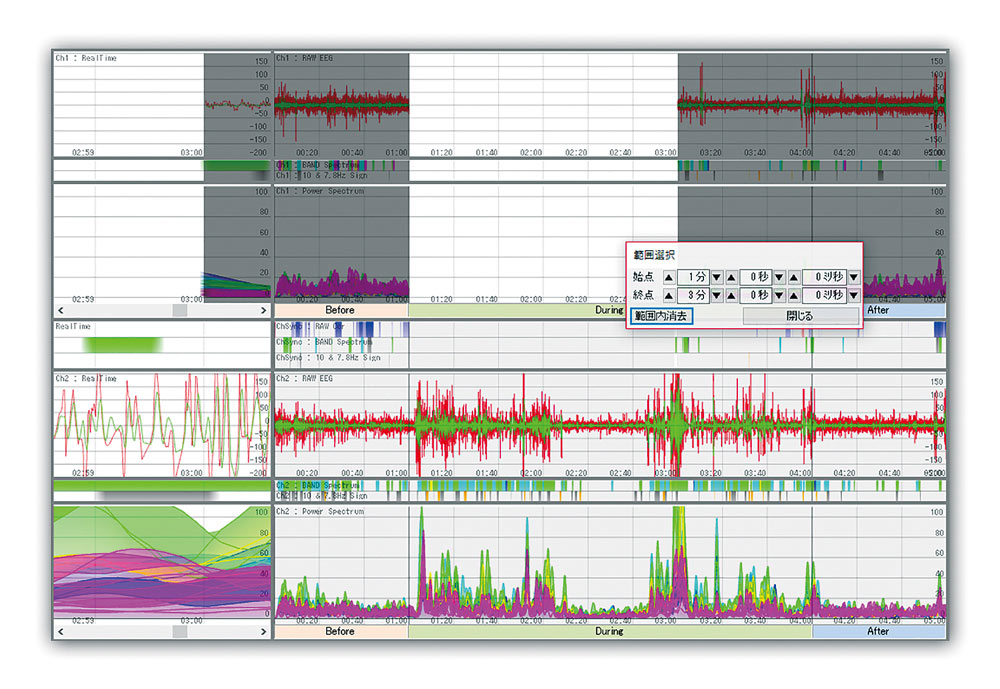Increase the start point minutes value
This screenshot has width=1000, height=689.
coord(668,276)
